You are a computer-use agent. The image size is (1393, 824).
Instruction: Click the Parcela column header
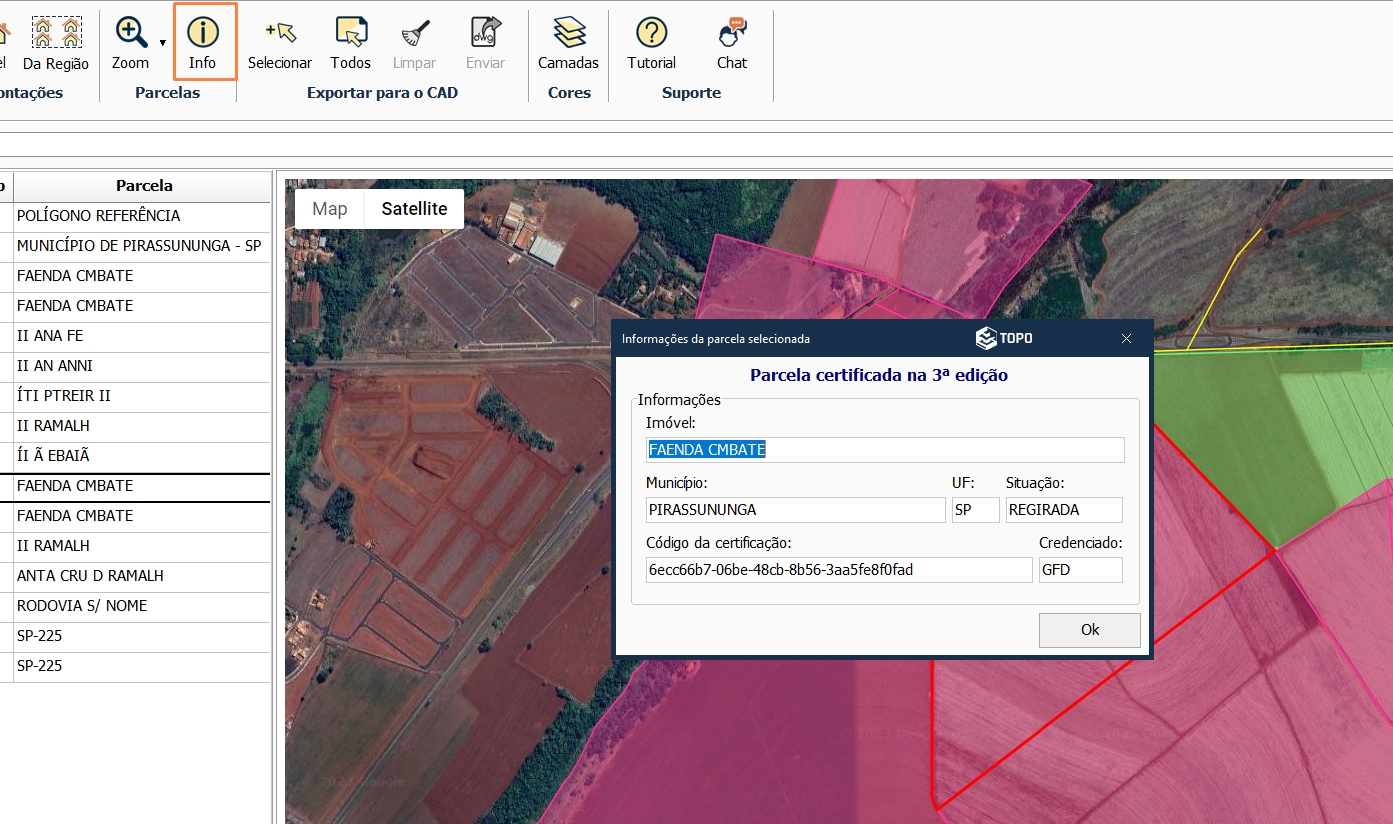coord(144,186)
